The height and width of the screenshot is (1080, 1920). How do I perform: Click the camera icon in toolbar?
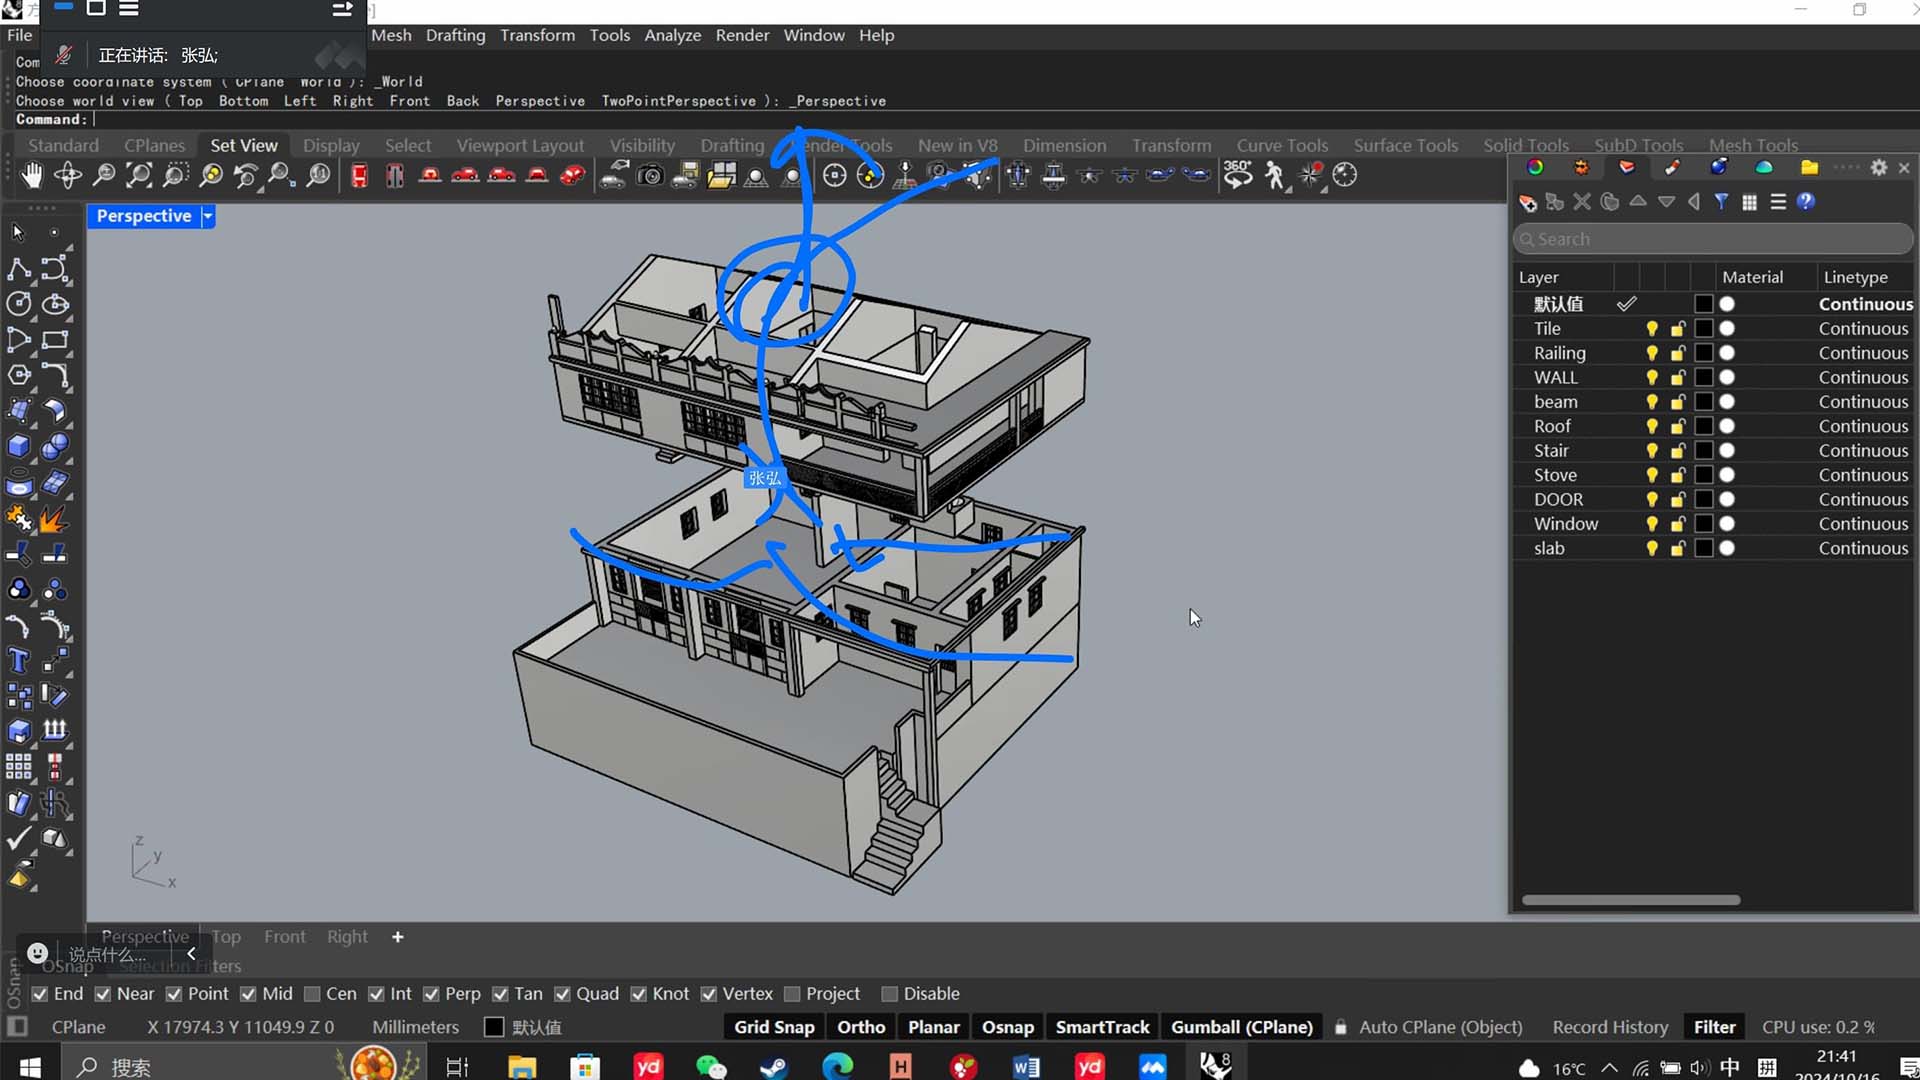pyautogui.click(x=650, y=176)
